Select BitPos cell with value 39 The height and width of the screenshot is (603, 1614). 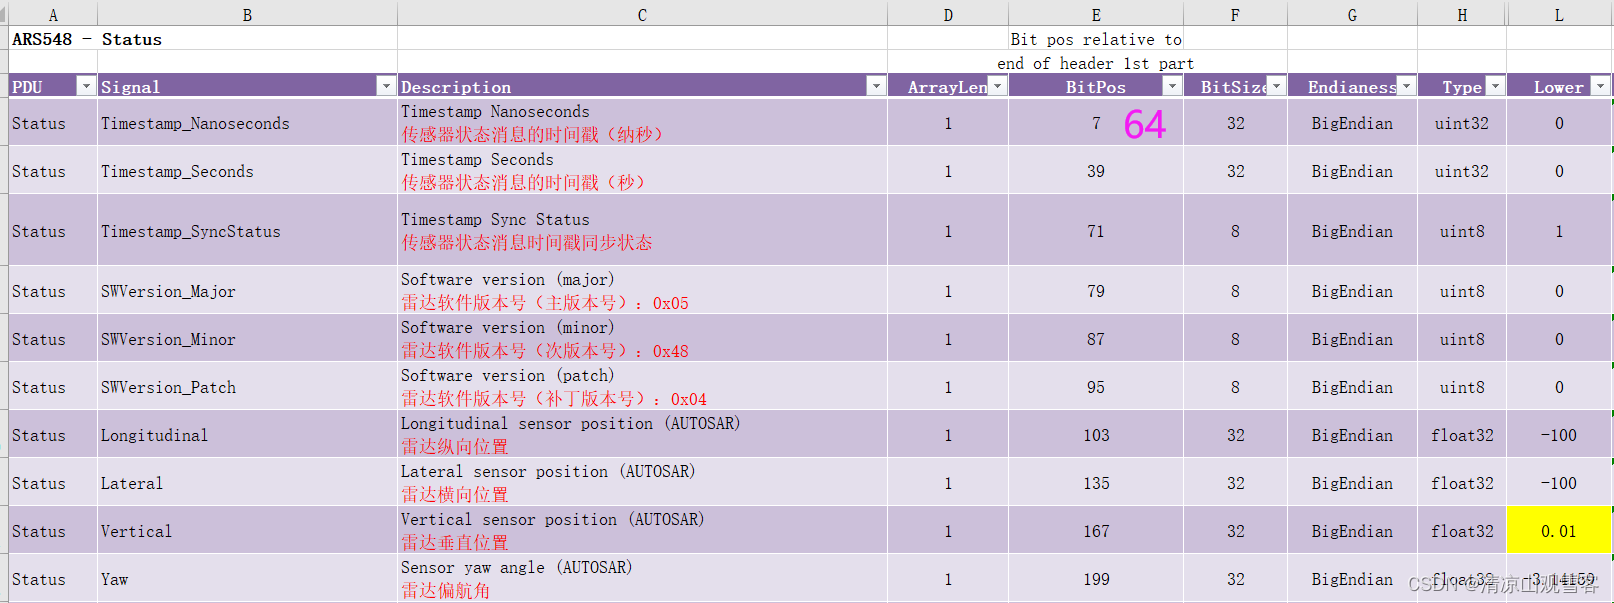point(1096,171)
